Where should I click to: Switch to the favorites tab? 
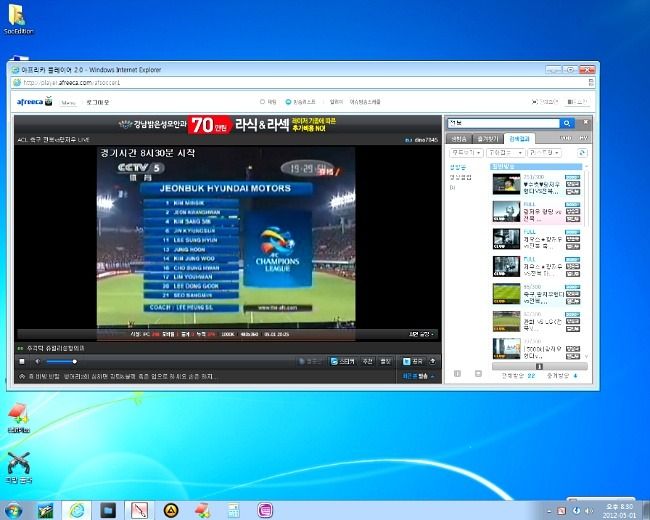[x=488, y=139]
